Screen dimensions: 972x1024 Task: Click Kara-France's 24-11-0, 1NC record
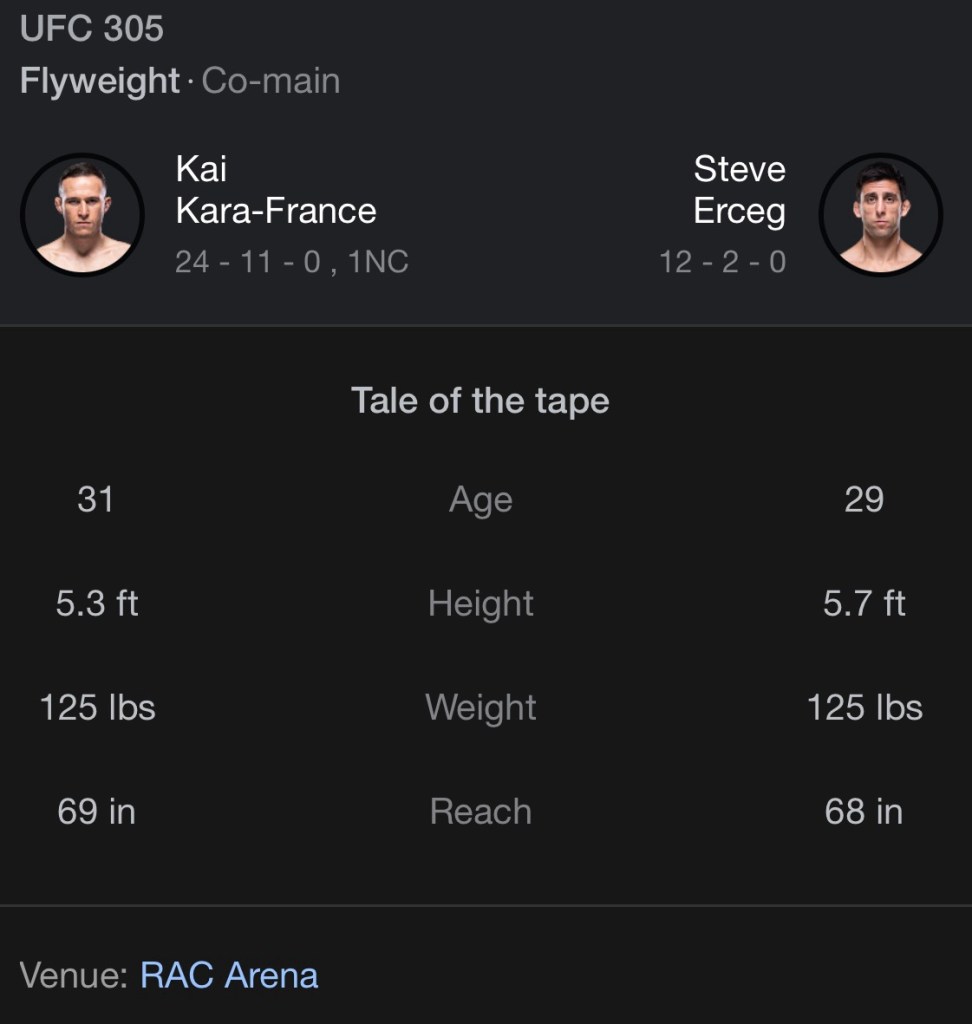(x=291, y=262)
